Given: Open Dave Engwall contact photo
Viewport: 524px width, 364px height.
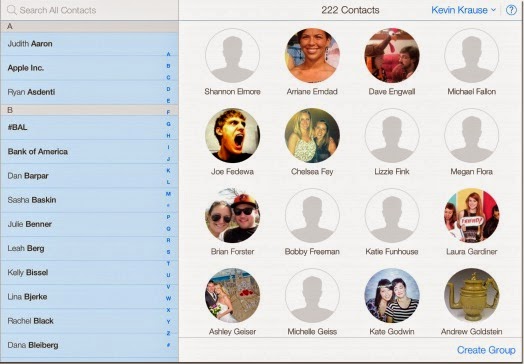Looking at the screenshot, I should [392, 55].
